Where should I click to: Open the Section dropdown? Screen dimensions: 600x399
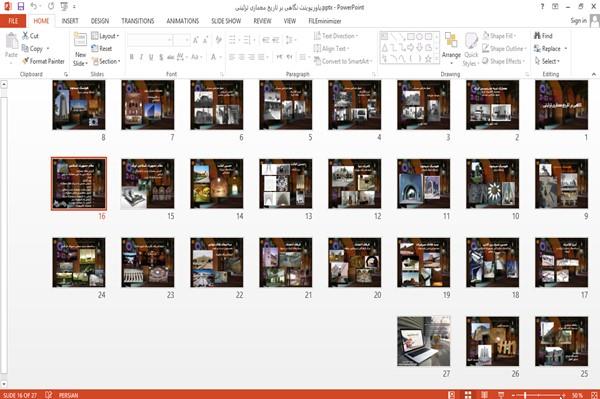(106, 61)
